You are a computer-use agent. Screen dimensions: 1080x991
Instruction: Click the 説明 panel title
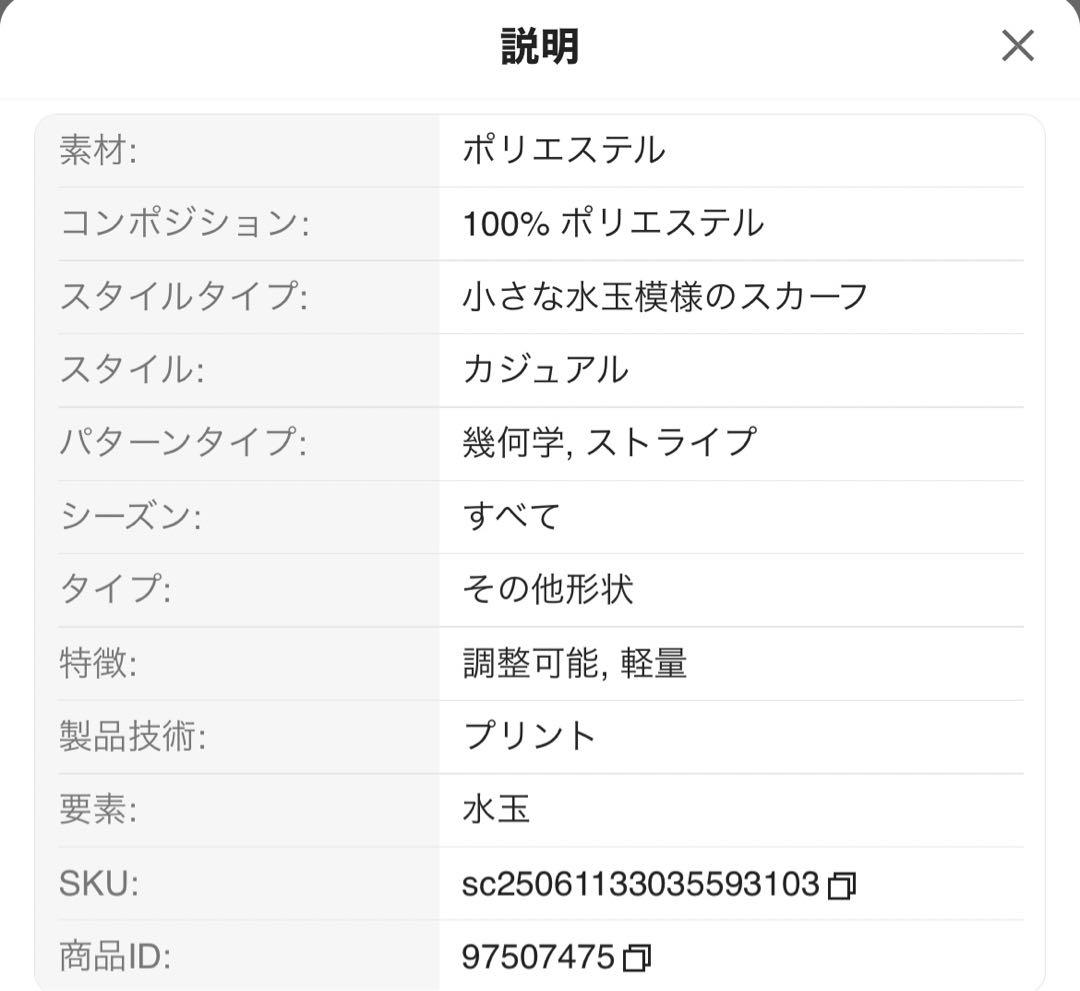click(x=539, y=46)
